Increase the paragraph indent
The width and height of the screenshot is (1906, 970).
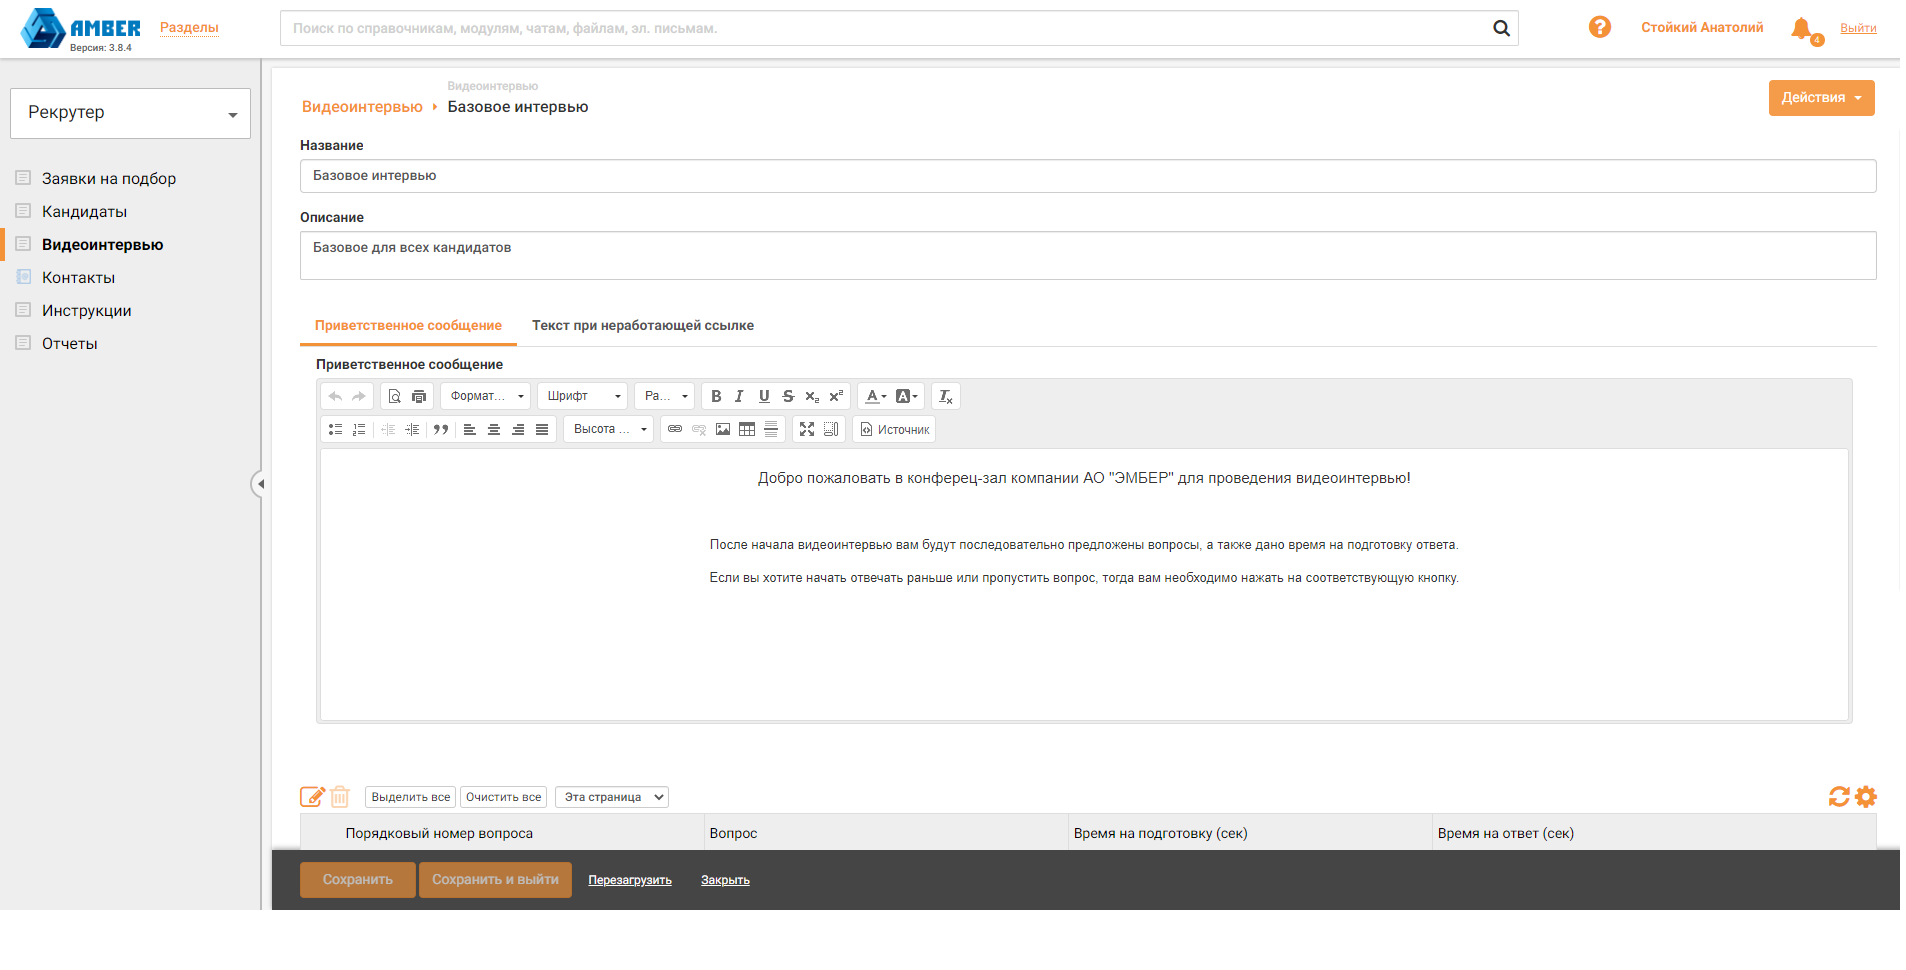click(412, 430)
